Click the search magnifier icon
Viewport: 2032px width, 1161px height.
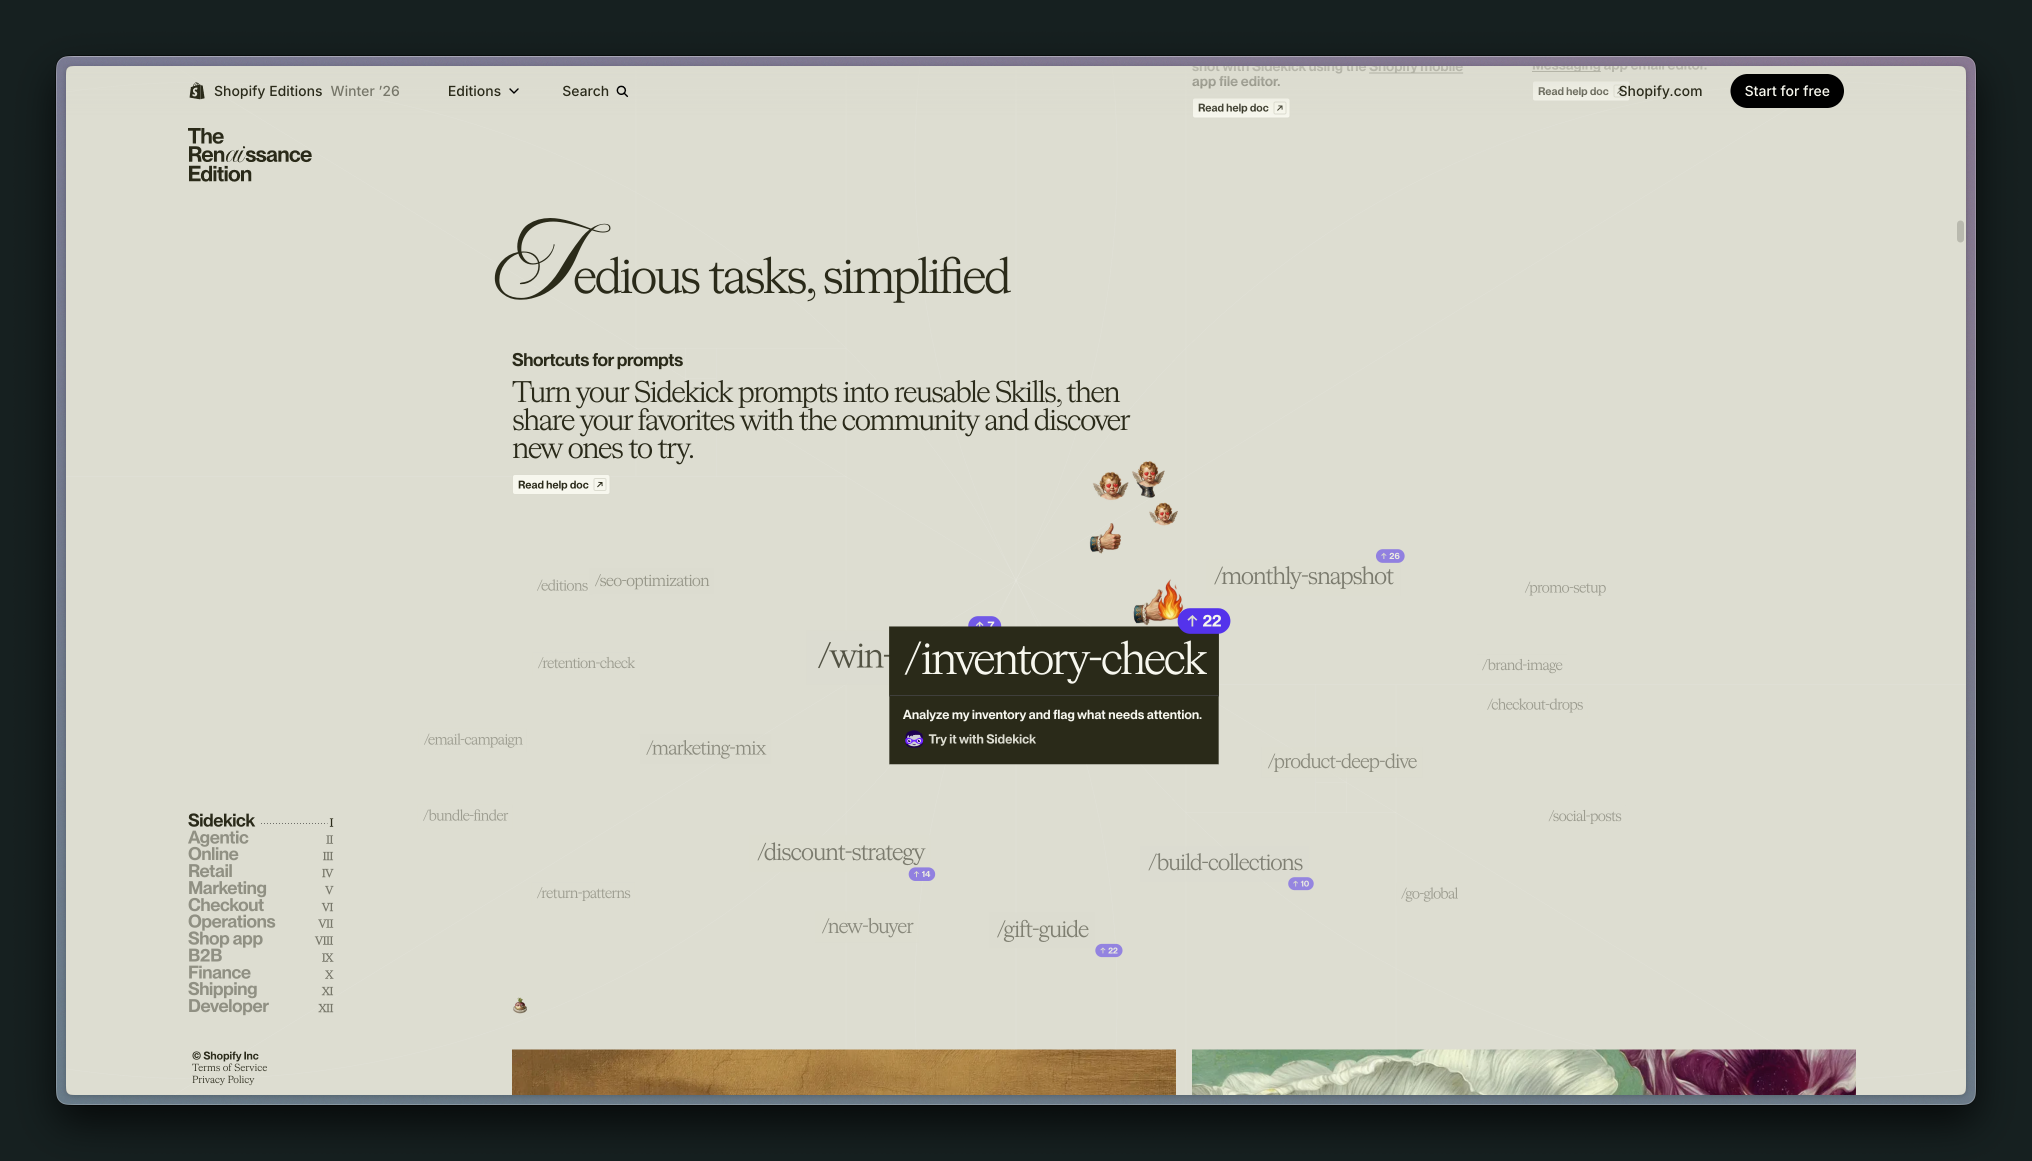tap(622, 91)
